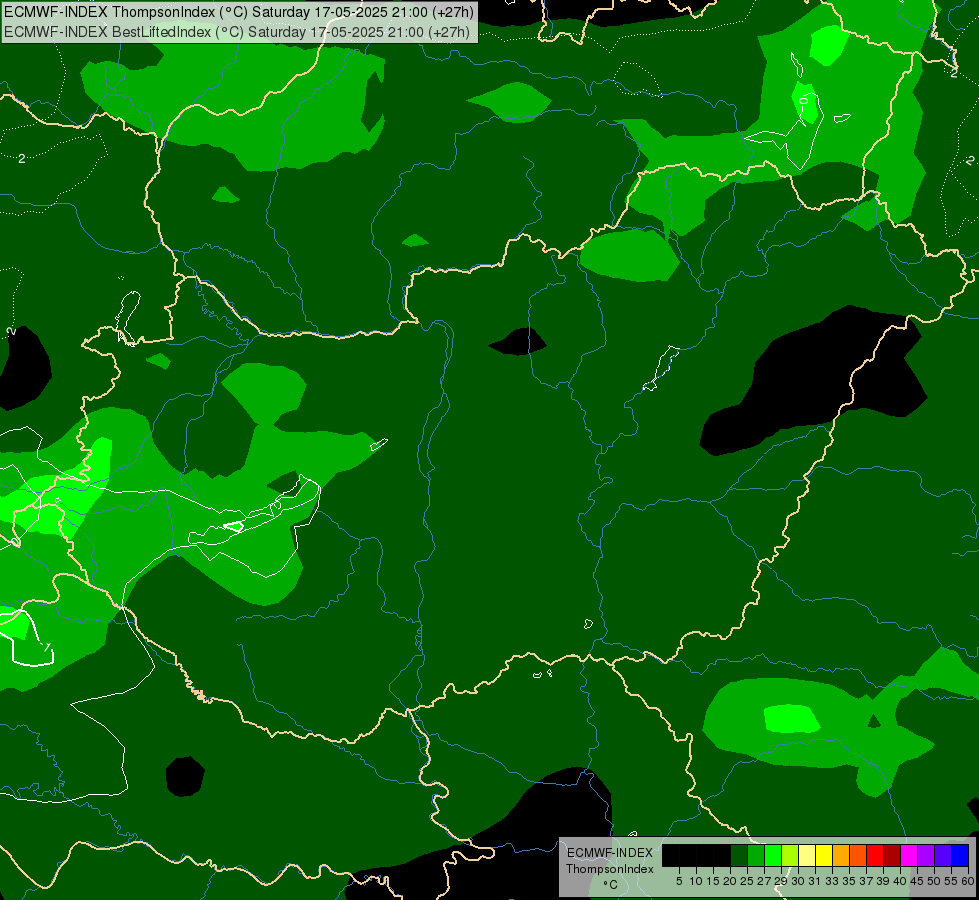Image resolution: width=979 pixels, height=900 pixels.
Task: Click legend tick value 5
Action: [679, 881]
